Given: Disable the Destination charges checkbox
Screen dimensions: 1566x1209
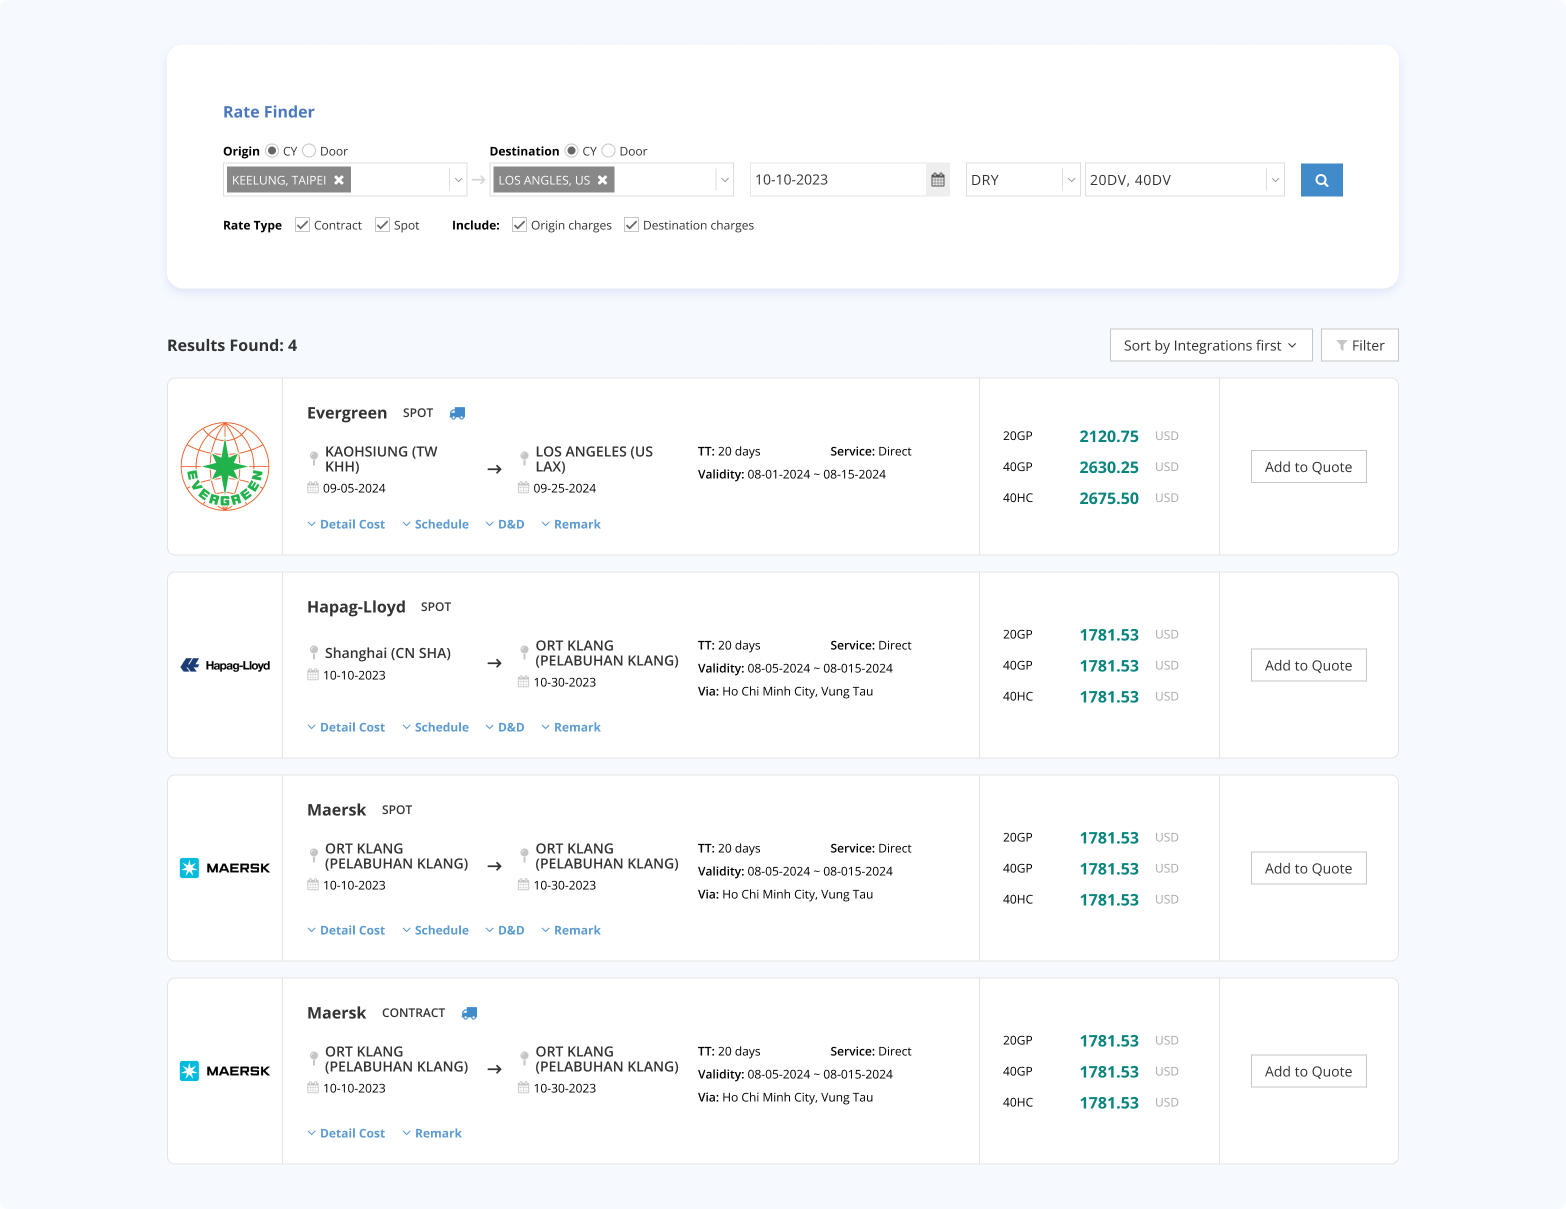Looking at the screenshot, I should click(631, 224).
